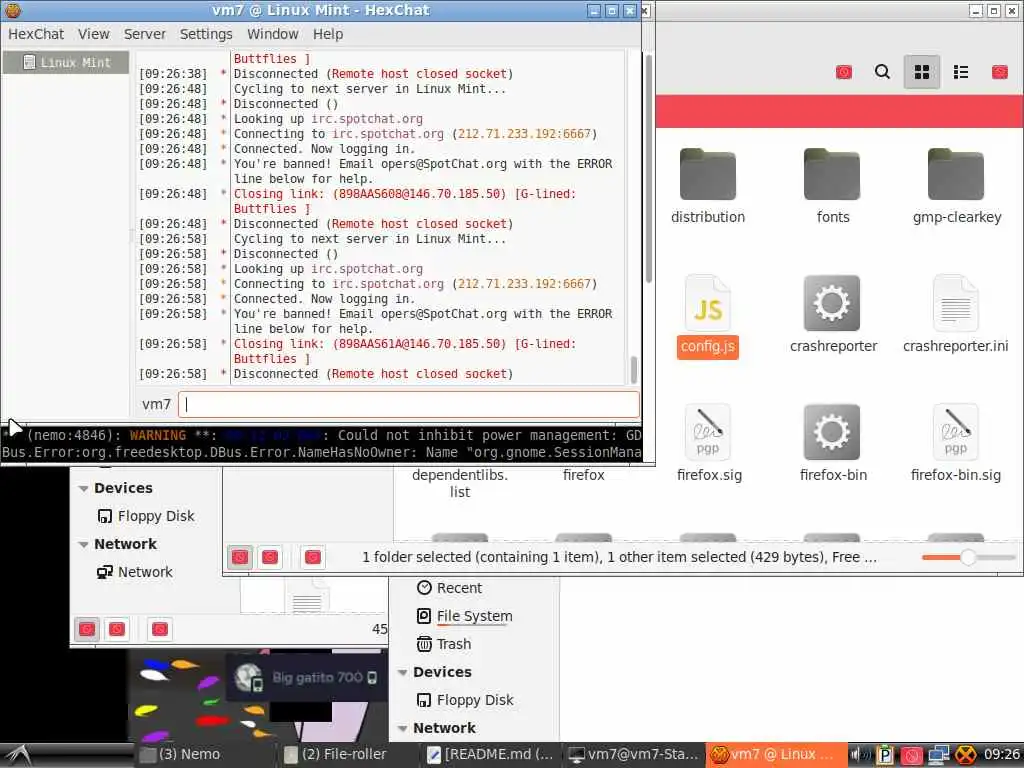Switch Nemo to icon grid view
The image size is (1024, 768).
point(921,72)
